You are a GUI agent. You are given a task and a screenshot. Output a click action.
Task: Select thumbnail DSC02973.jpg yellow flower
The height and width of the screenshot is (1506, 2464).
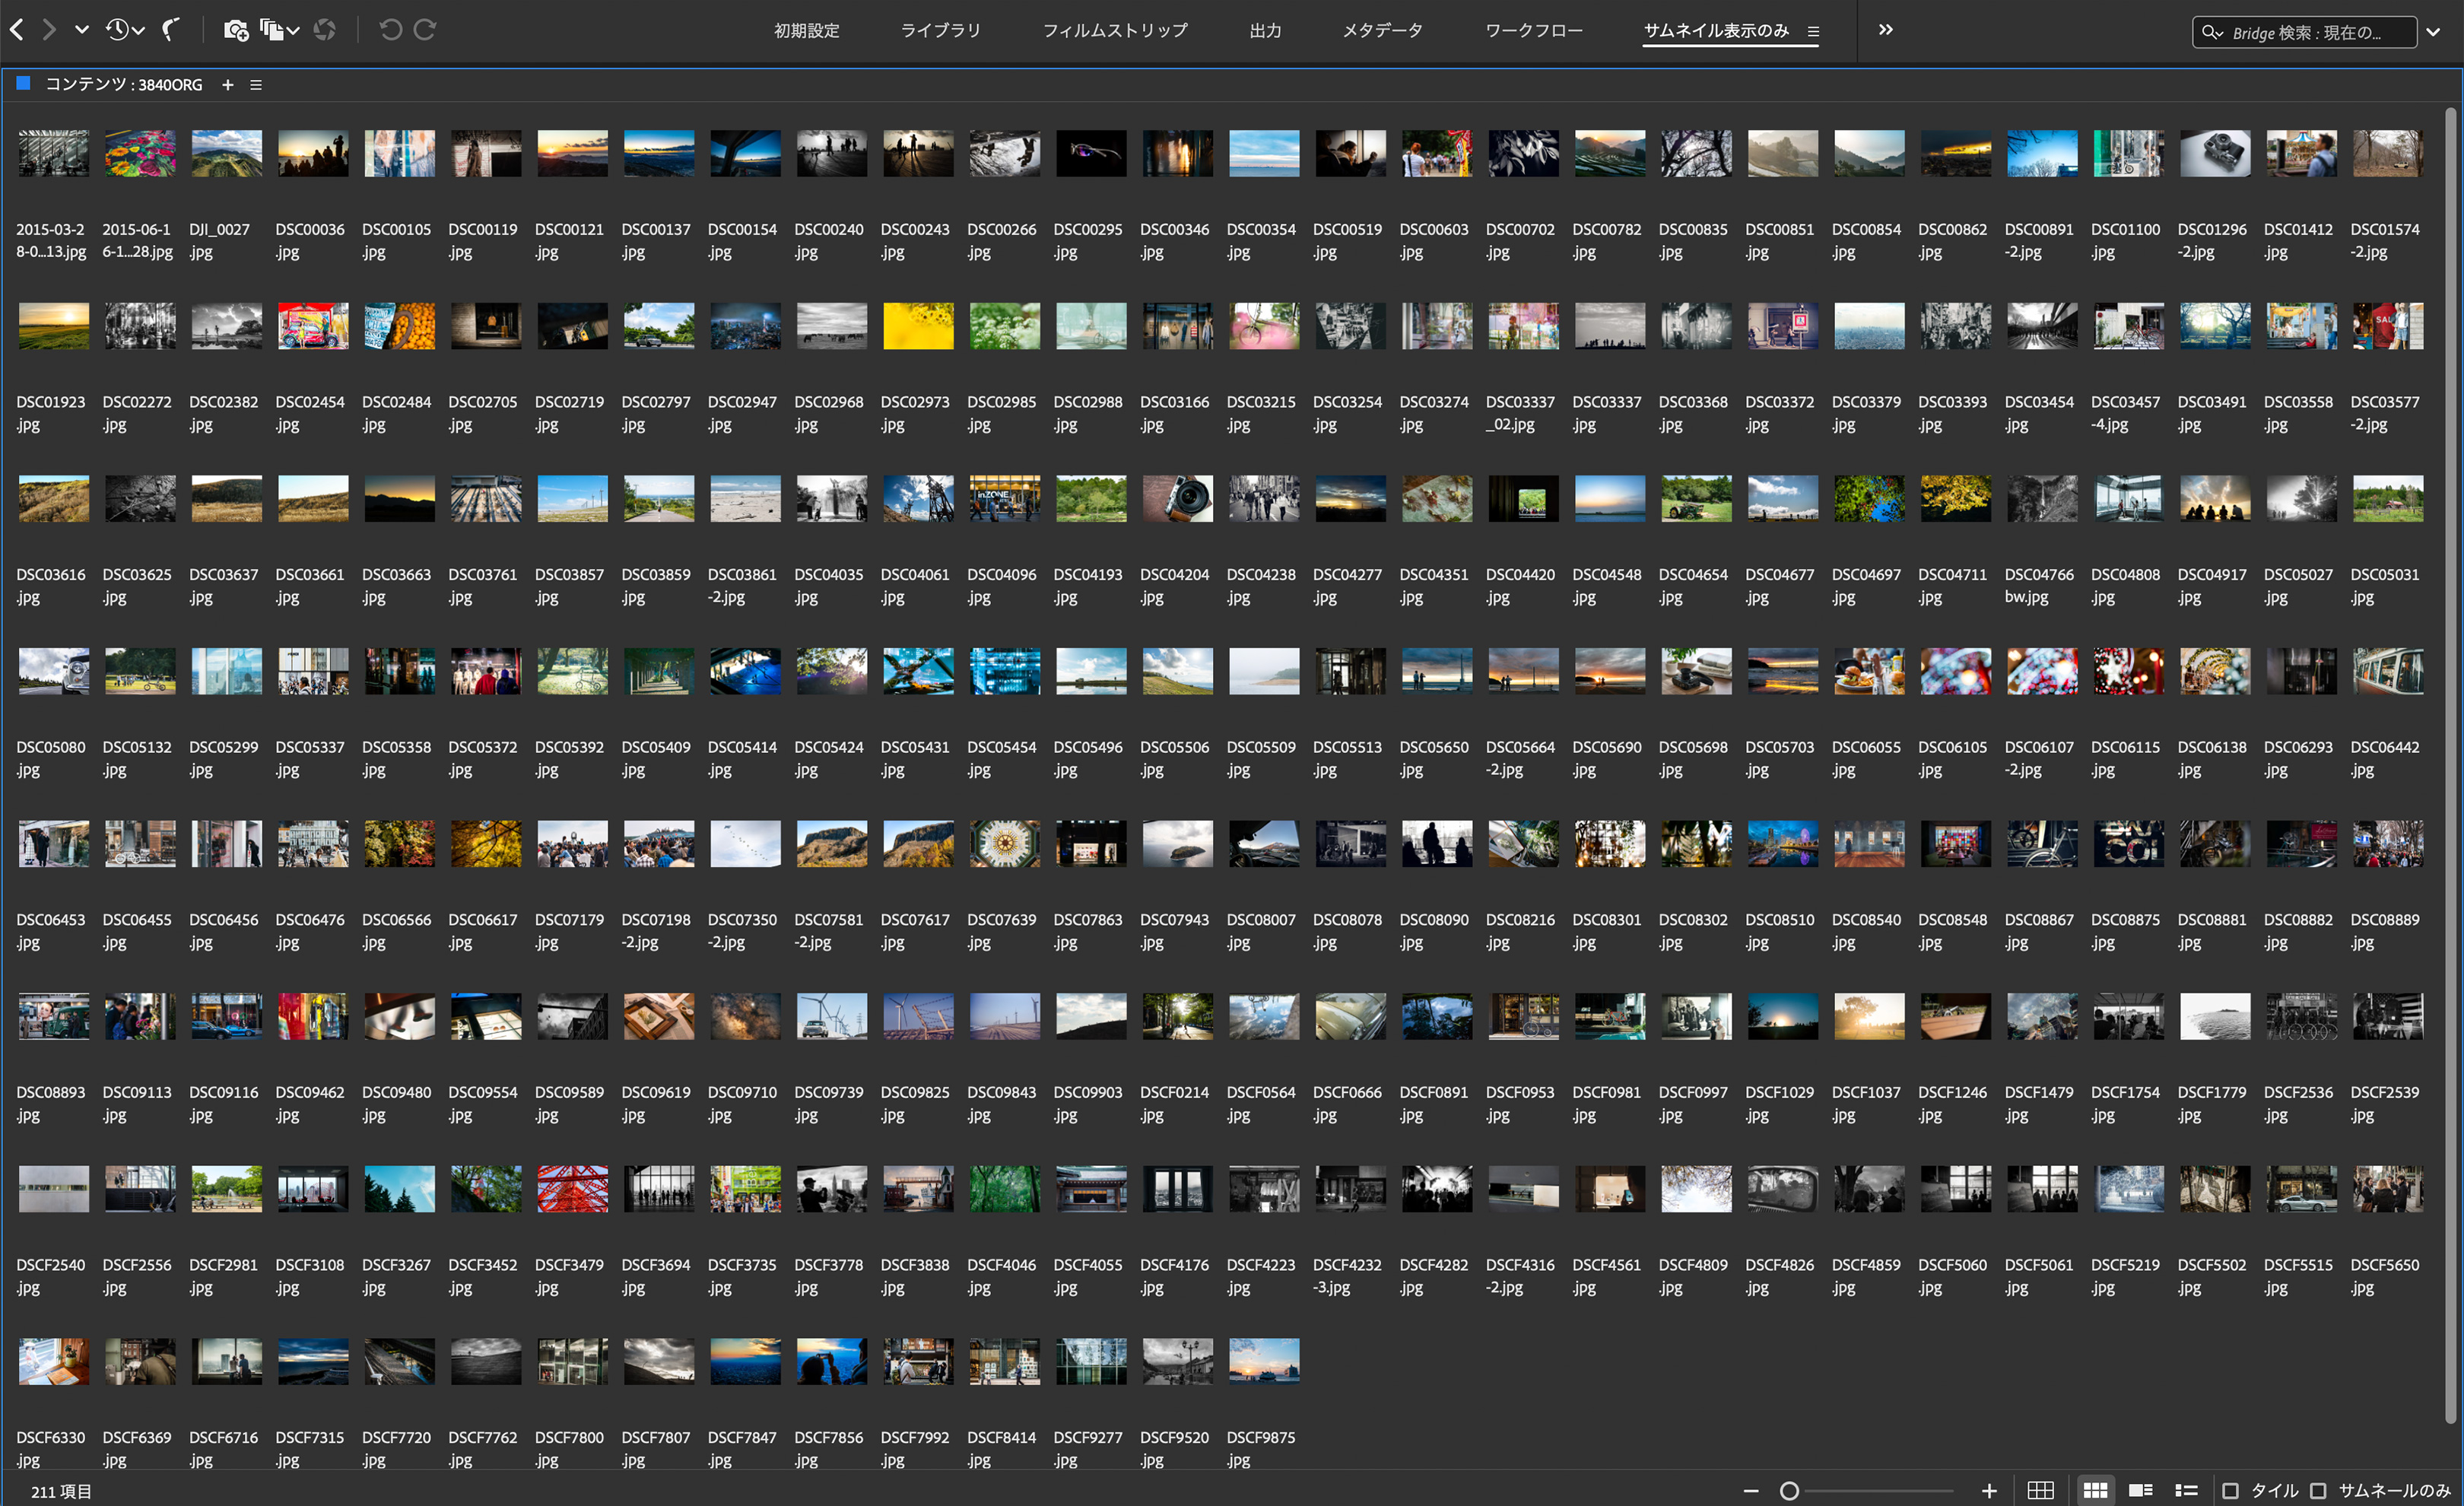click(918, 327)
